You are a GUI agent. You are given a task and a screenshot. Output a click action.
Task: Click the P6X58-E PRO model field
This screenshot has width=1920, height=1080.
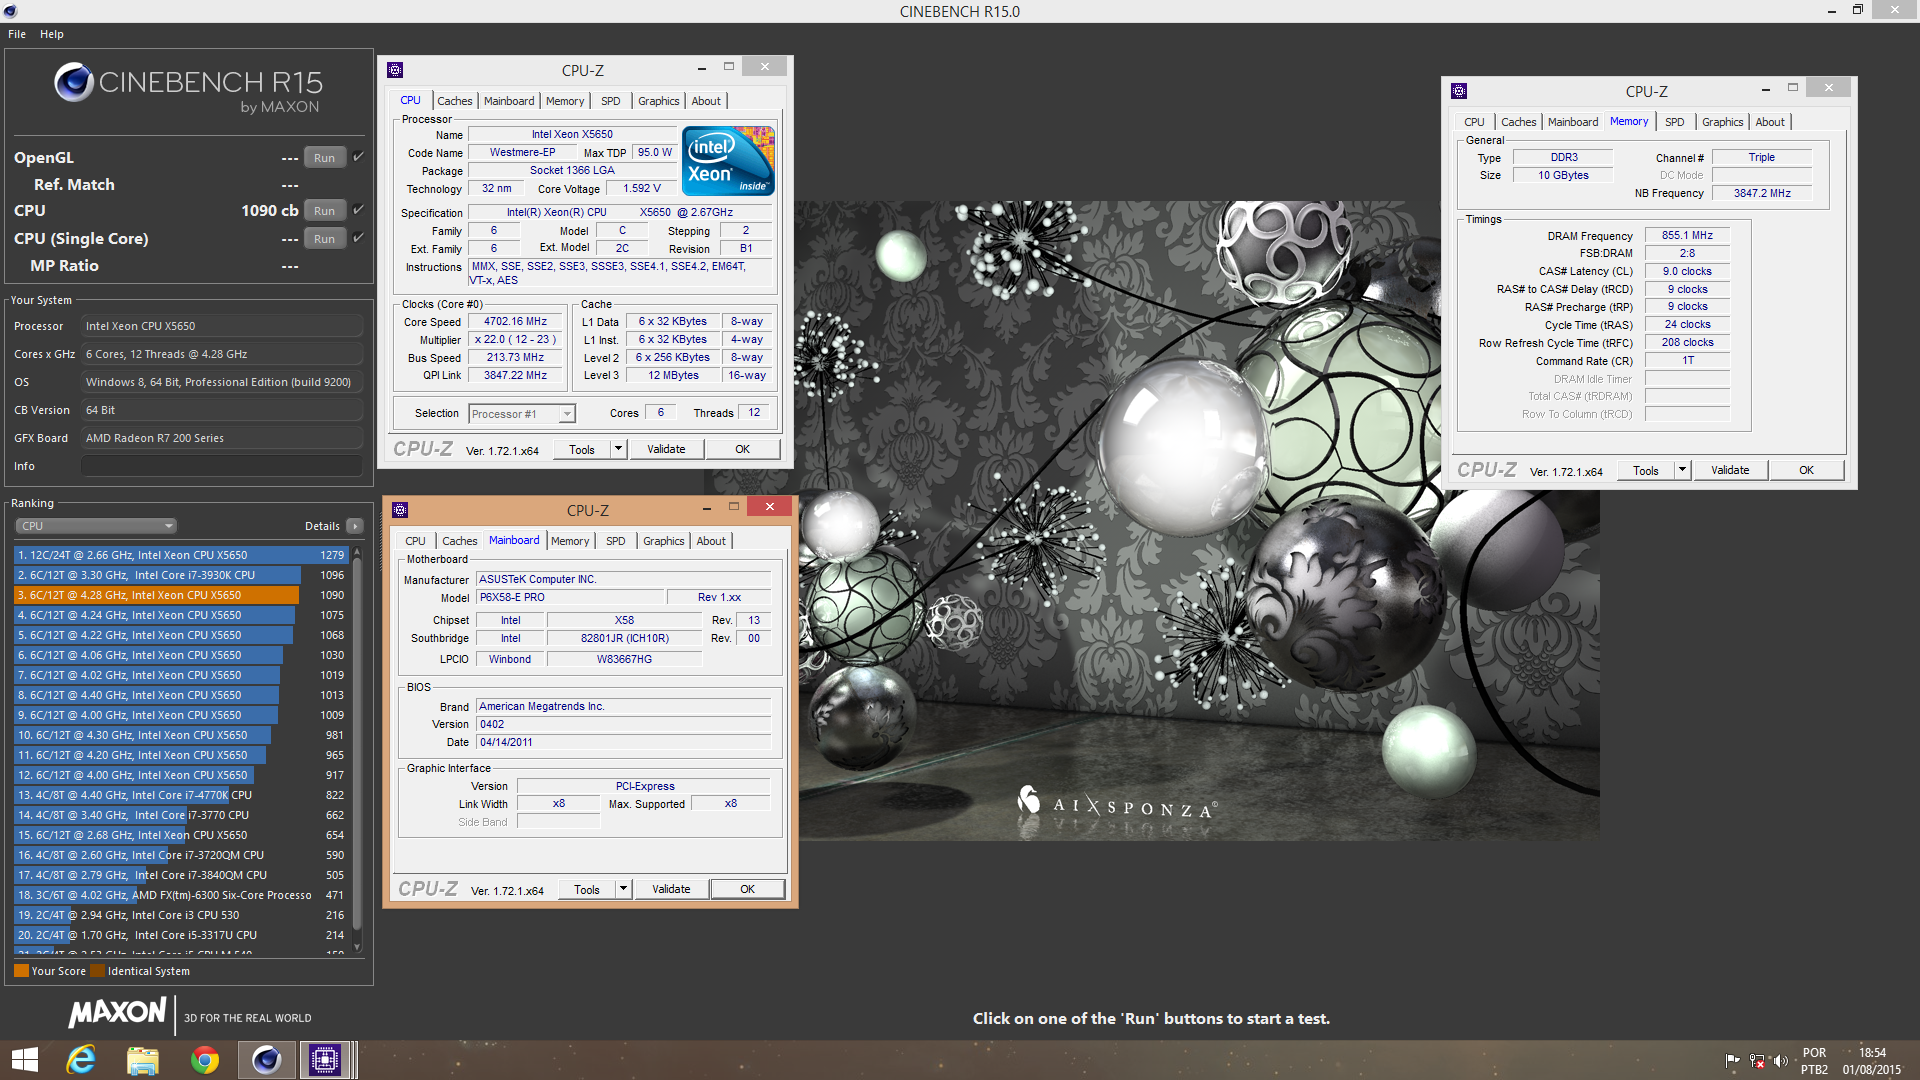point(570,597)
